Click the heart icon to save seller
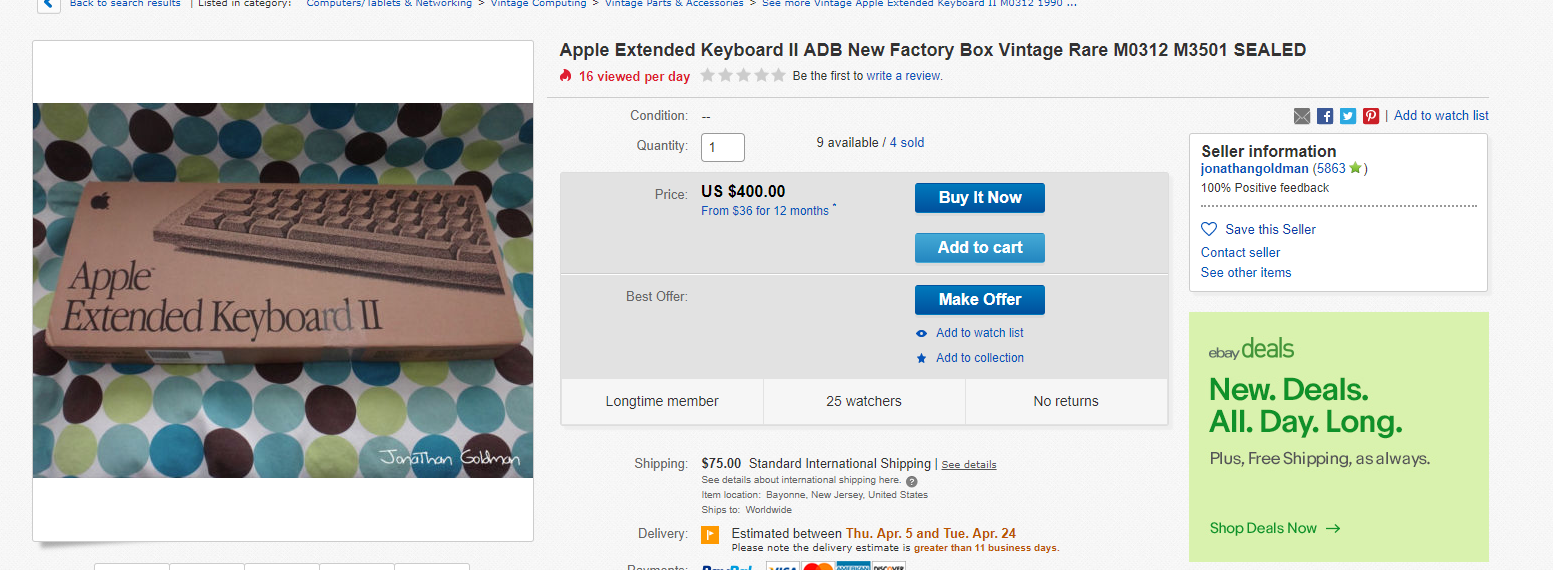The width and height of the screenshot is (1553, 570). click(x=1209, y=229)
